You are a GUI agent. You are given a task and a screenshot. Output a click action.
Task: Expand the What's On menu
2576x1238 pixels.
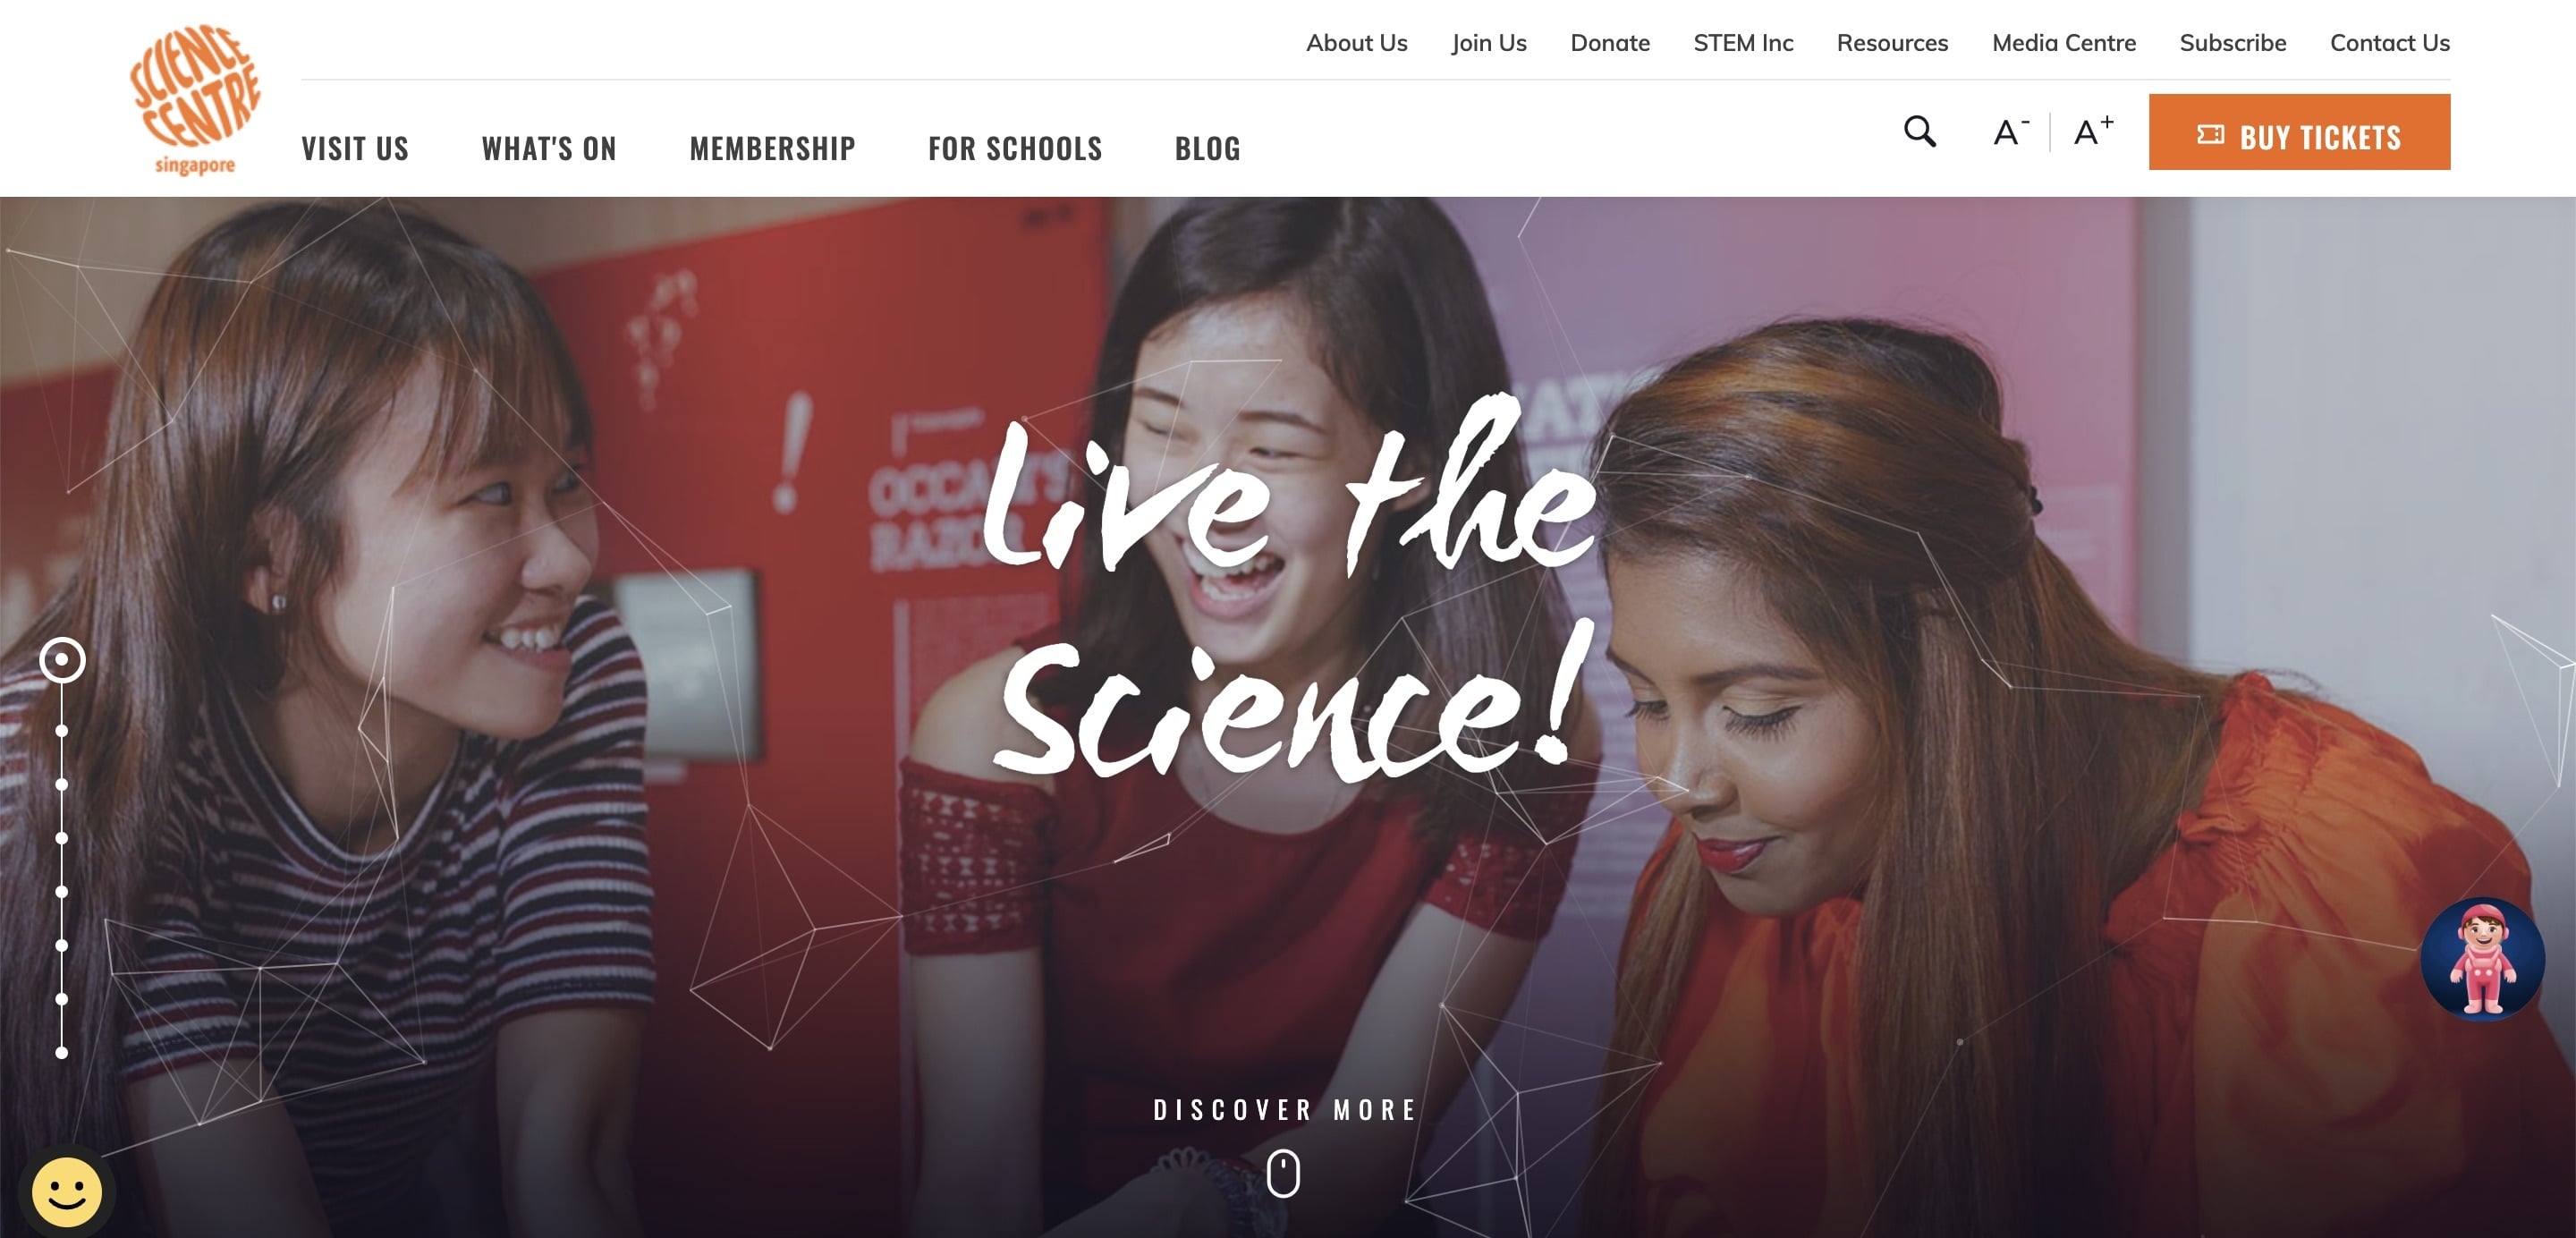coord(549,149)
